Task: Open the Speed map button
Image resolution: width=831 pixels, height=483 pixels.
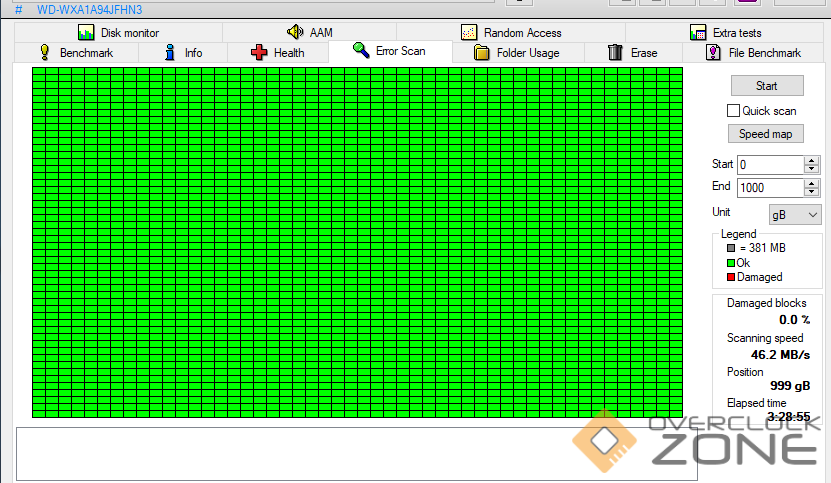Action: pyautogui.click(x=766, y=134)
